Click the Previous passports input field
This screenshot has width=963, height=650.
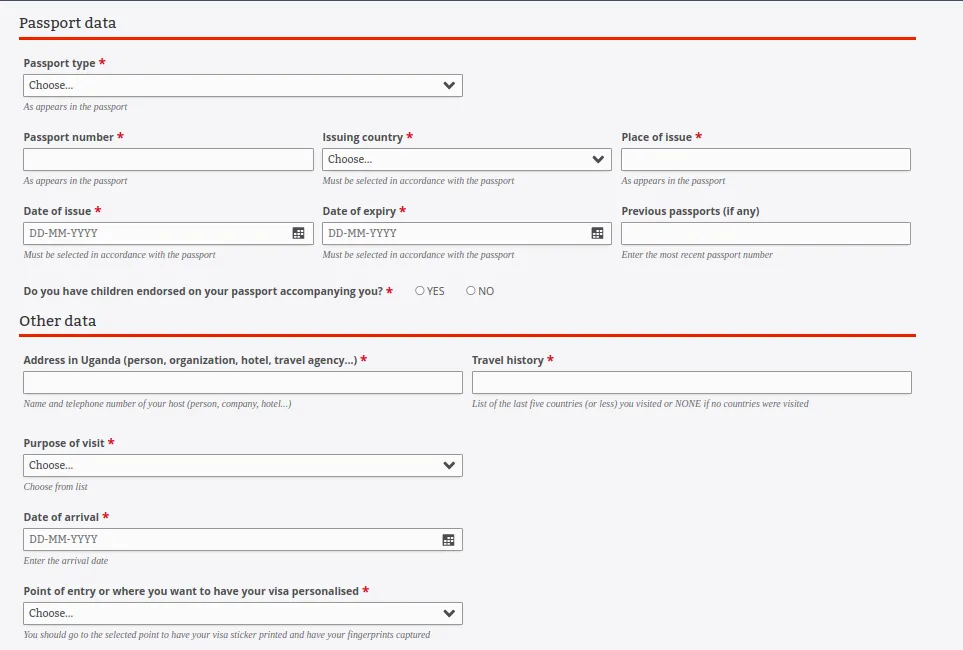(765, 233)
